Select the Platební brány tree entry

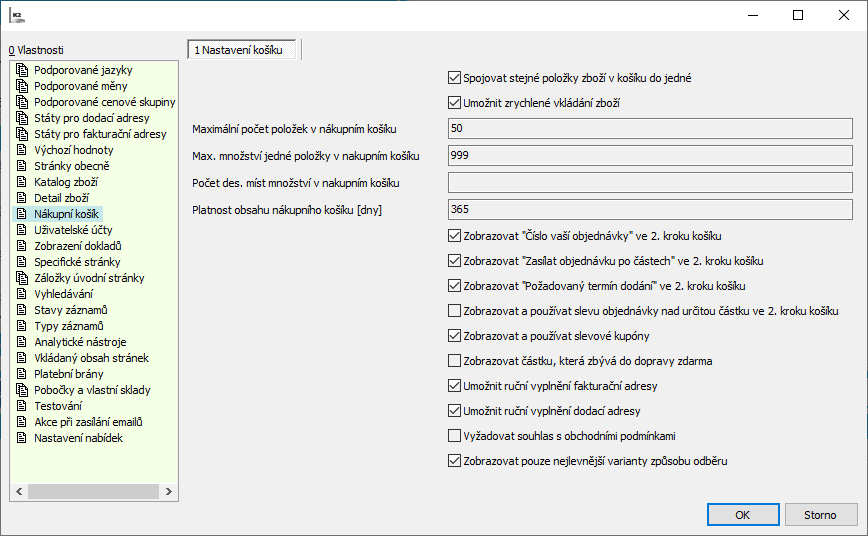tap(69, 374)
